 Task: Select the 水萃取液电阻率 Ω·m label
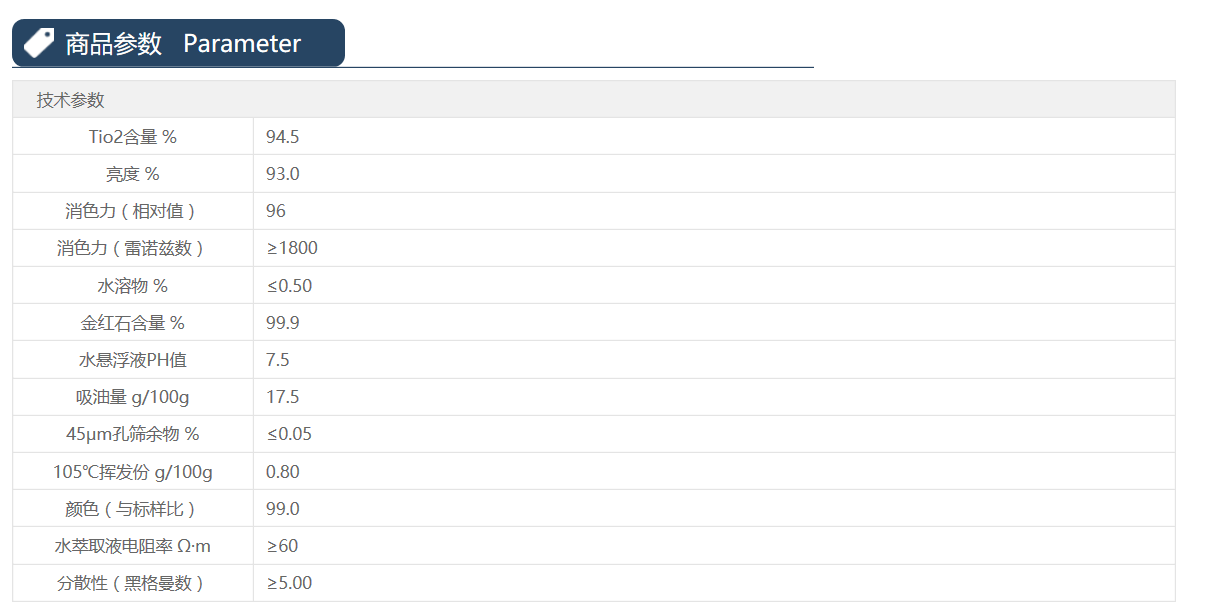[x=133, y=546]
